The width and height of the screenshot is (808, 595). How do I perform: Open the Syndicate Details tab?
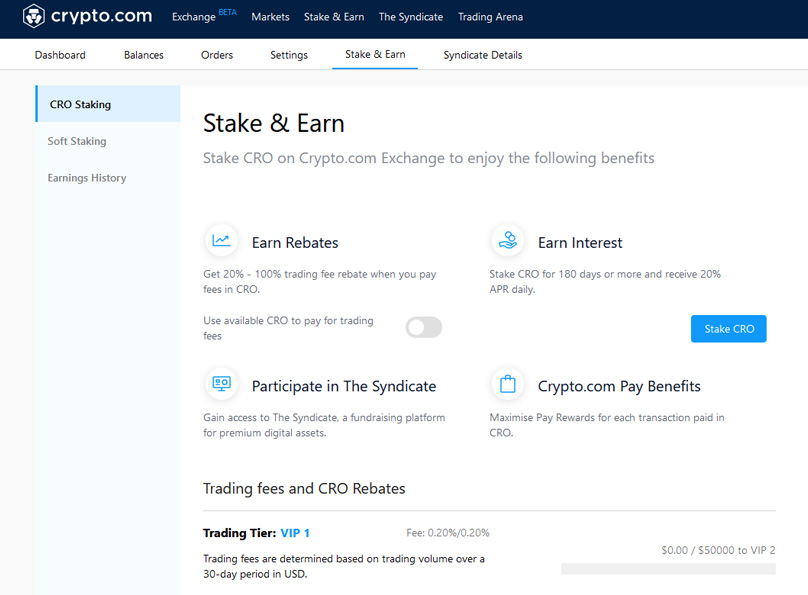[483, 55]
